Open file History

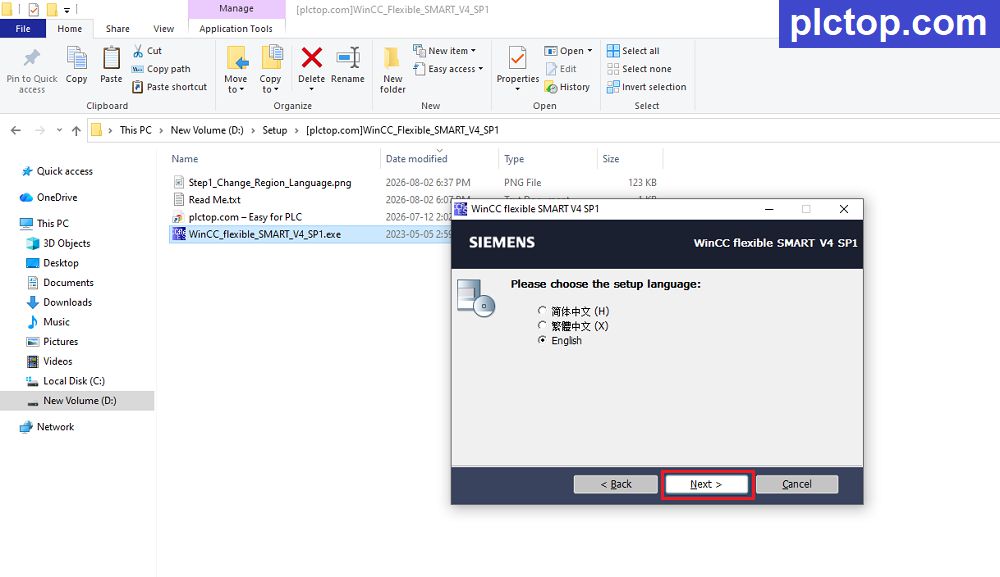point(568,87)
